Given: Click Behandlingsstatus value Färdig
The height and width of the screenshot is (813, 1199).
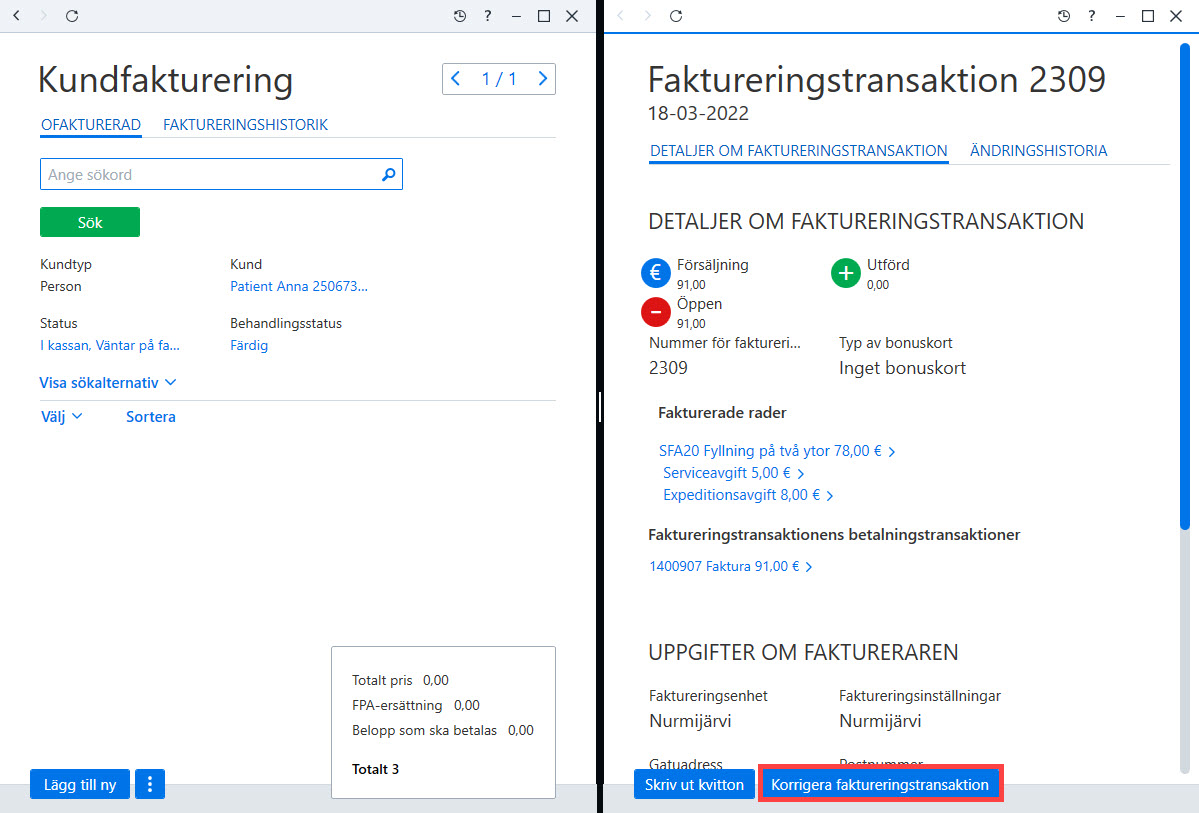Looking at the screenshot, I should [249, 345].
